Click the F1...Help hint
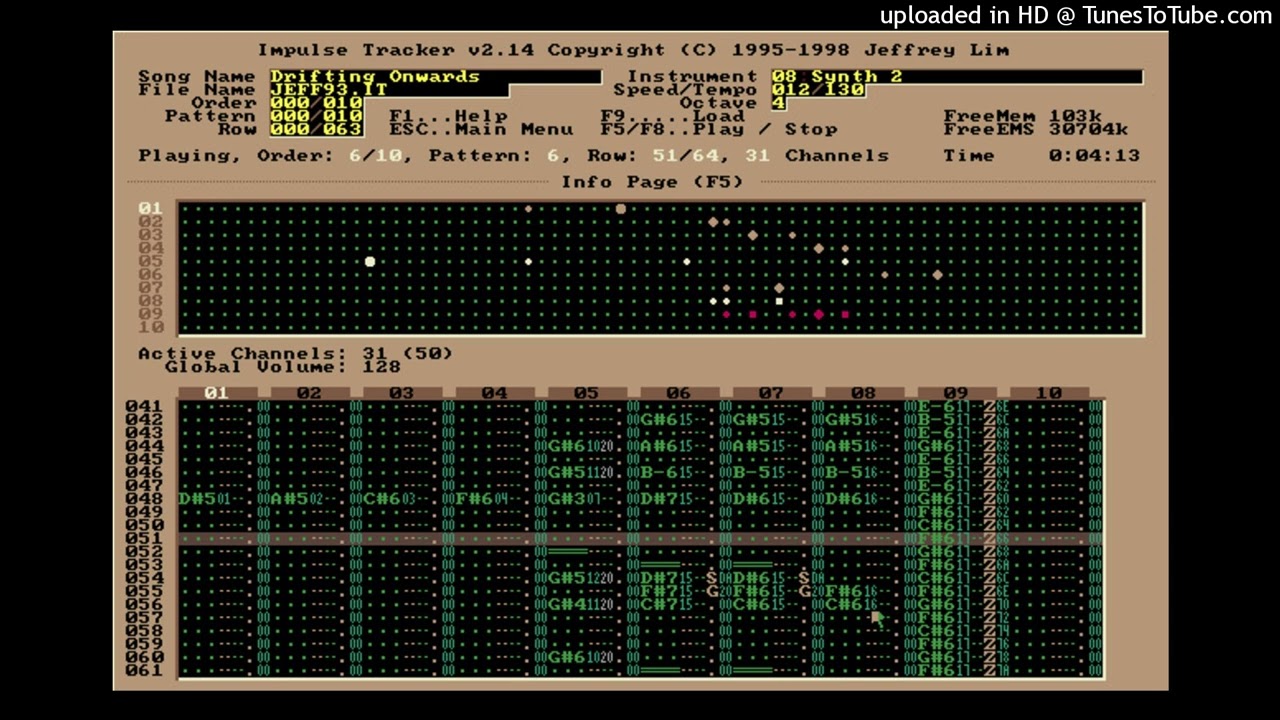1280x720 pixels. coord(448,116)
